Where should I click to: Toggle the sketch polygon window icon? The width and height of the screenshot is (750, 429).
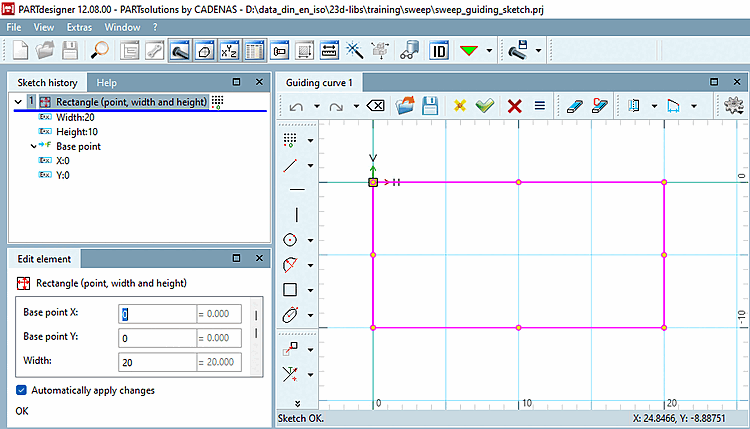pos(205,50)
